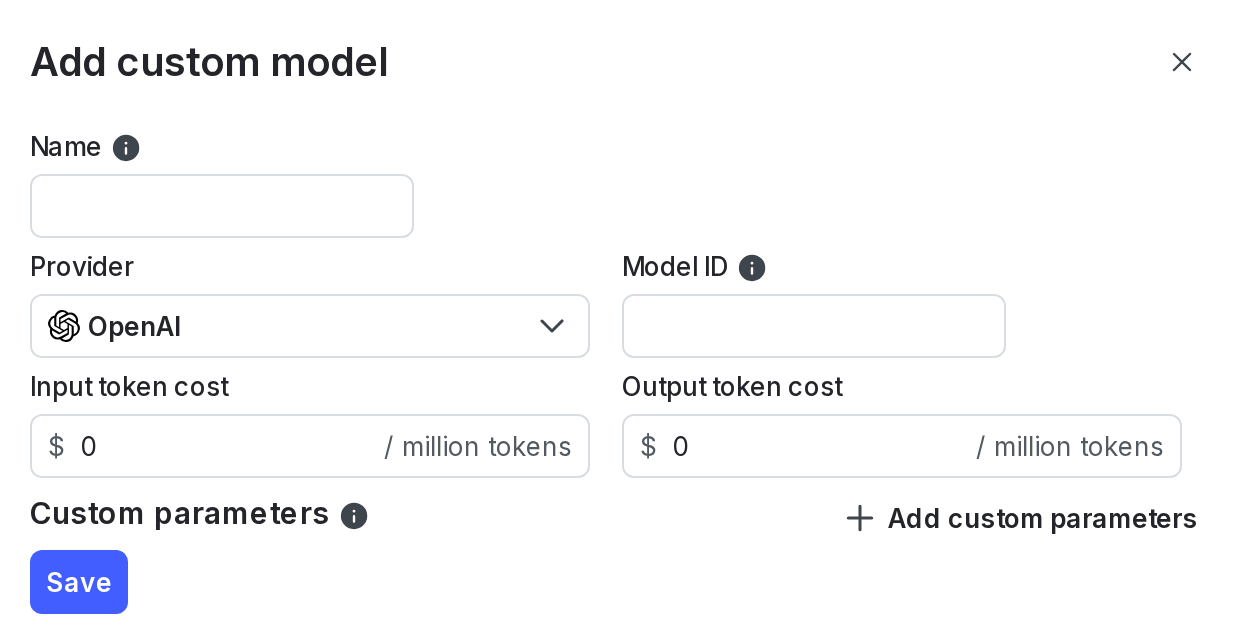This screenshot has width=1244, height=644.
Task: Expand the provider selection menu
Action: click(x=310, y=326)
